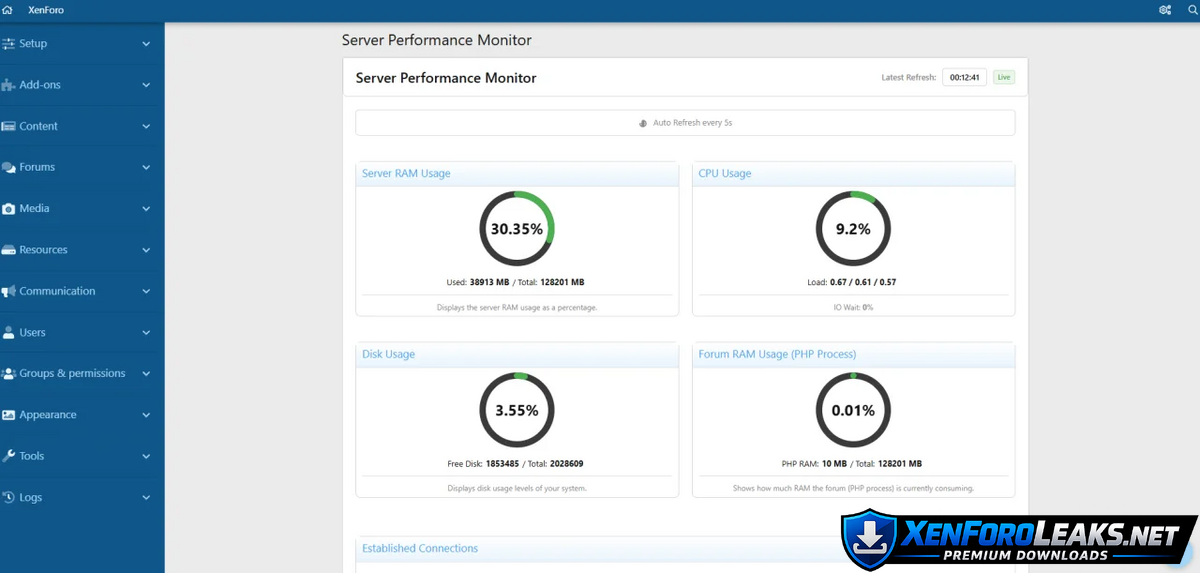Image resolution: width=1200 pixels, height=573 pixels.
Task: Click the Server RAM Usage circular gauge
Action: click(x=516, y=229)
